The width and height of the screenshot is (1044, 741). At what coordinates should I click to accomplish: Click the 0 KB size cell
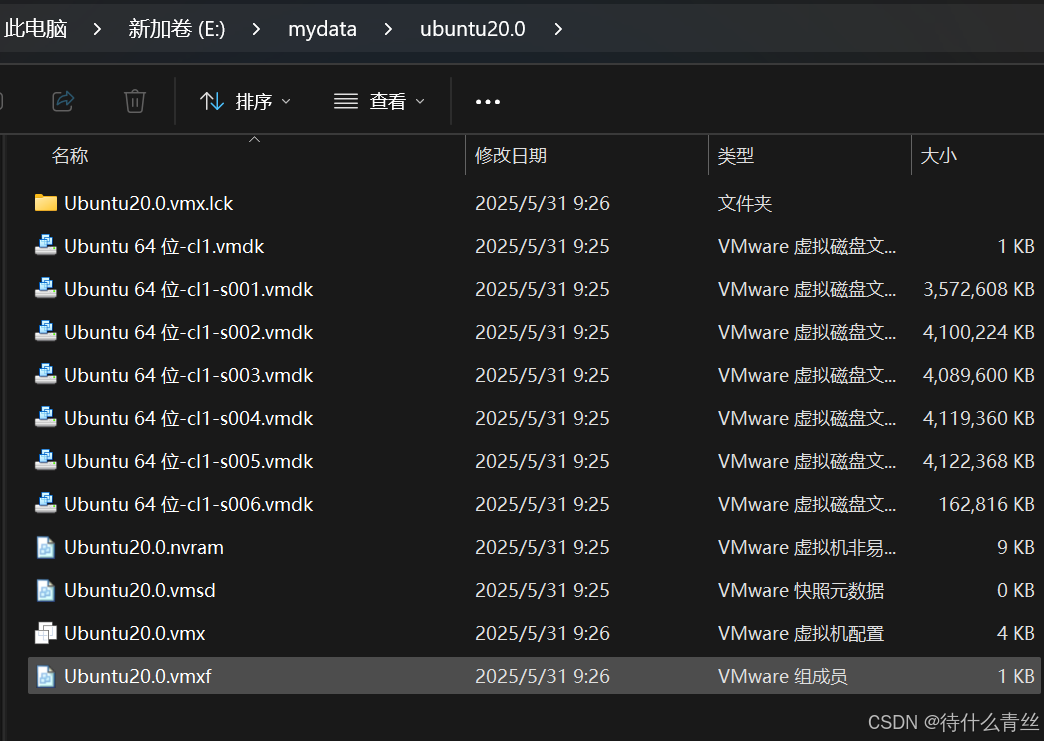1015,591
